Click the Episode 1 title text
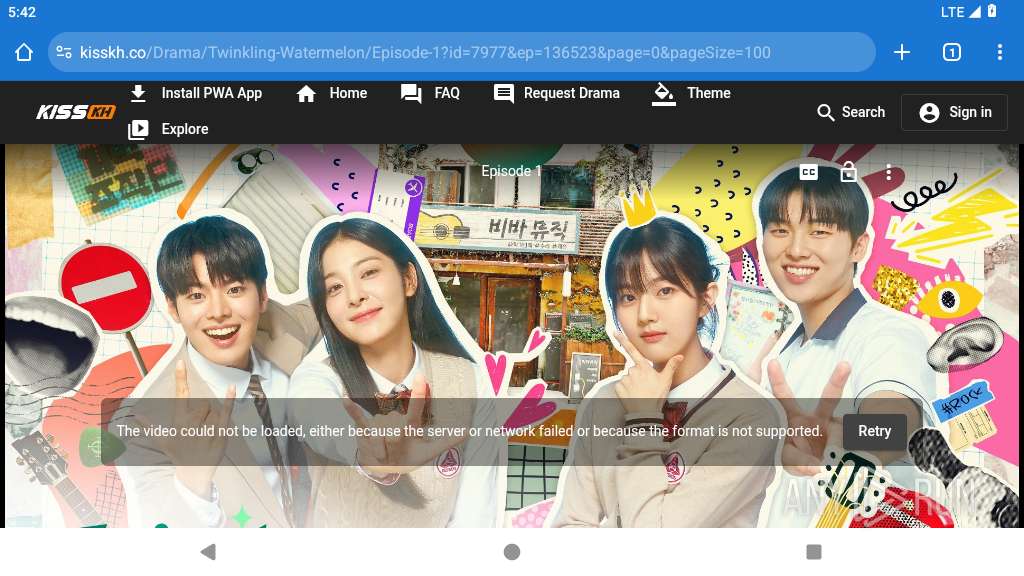The width and height of the screenshot is (1024, 576). [511, 171]
